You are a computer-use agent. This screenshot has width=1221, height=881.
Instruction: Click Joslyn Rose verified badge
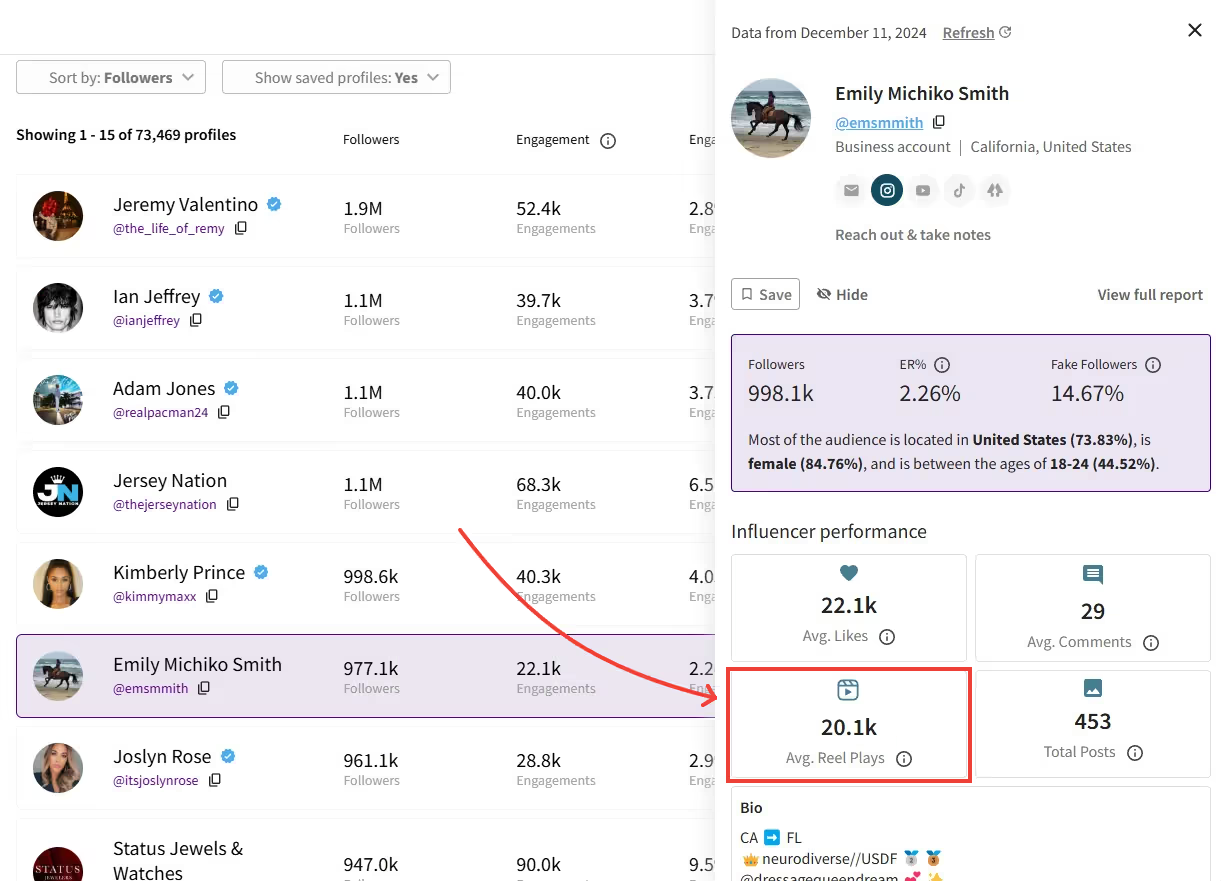click(228, 756)
